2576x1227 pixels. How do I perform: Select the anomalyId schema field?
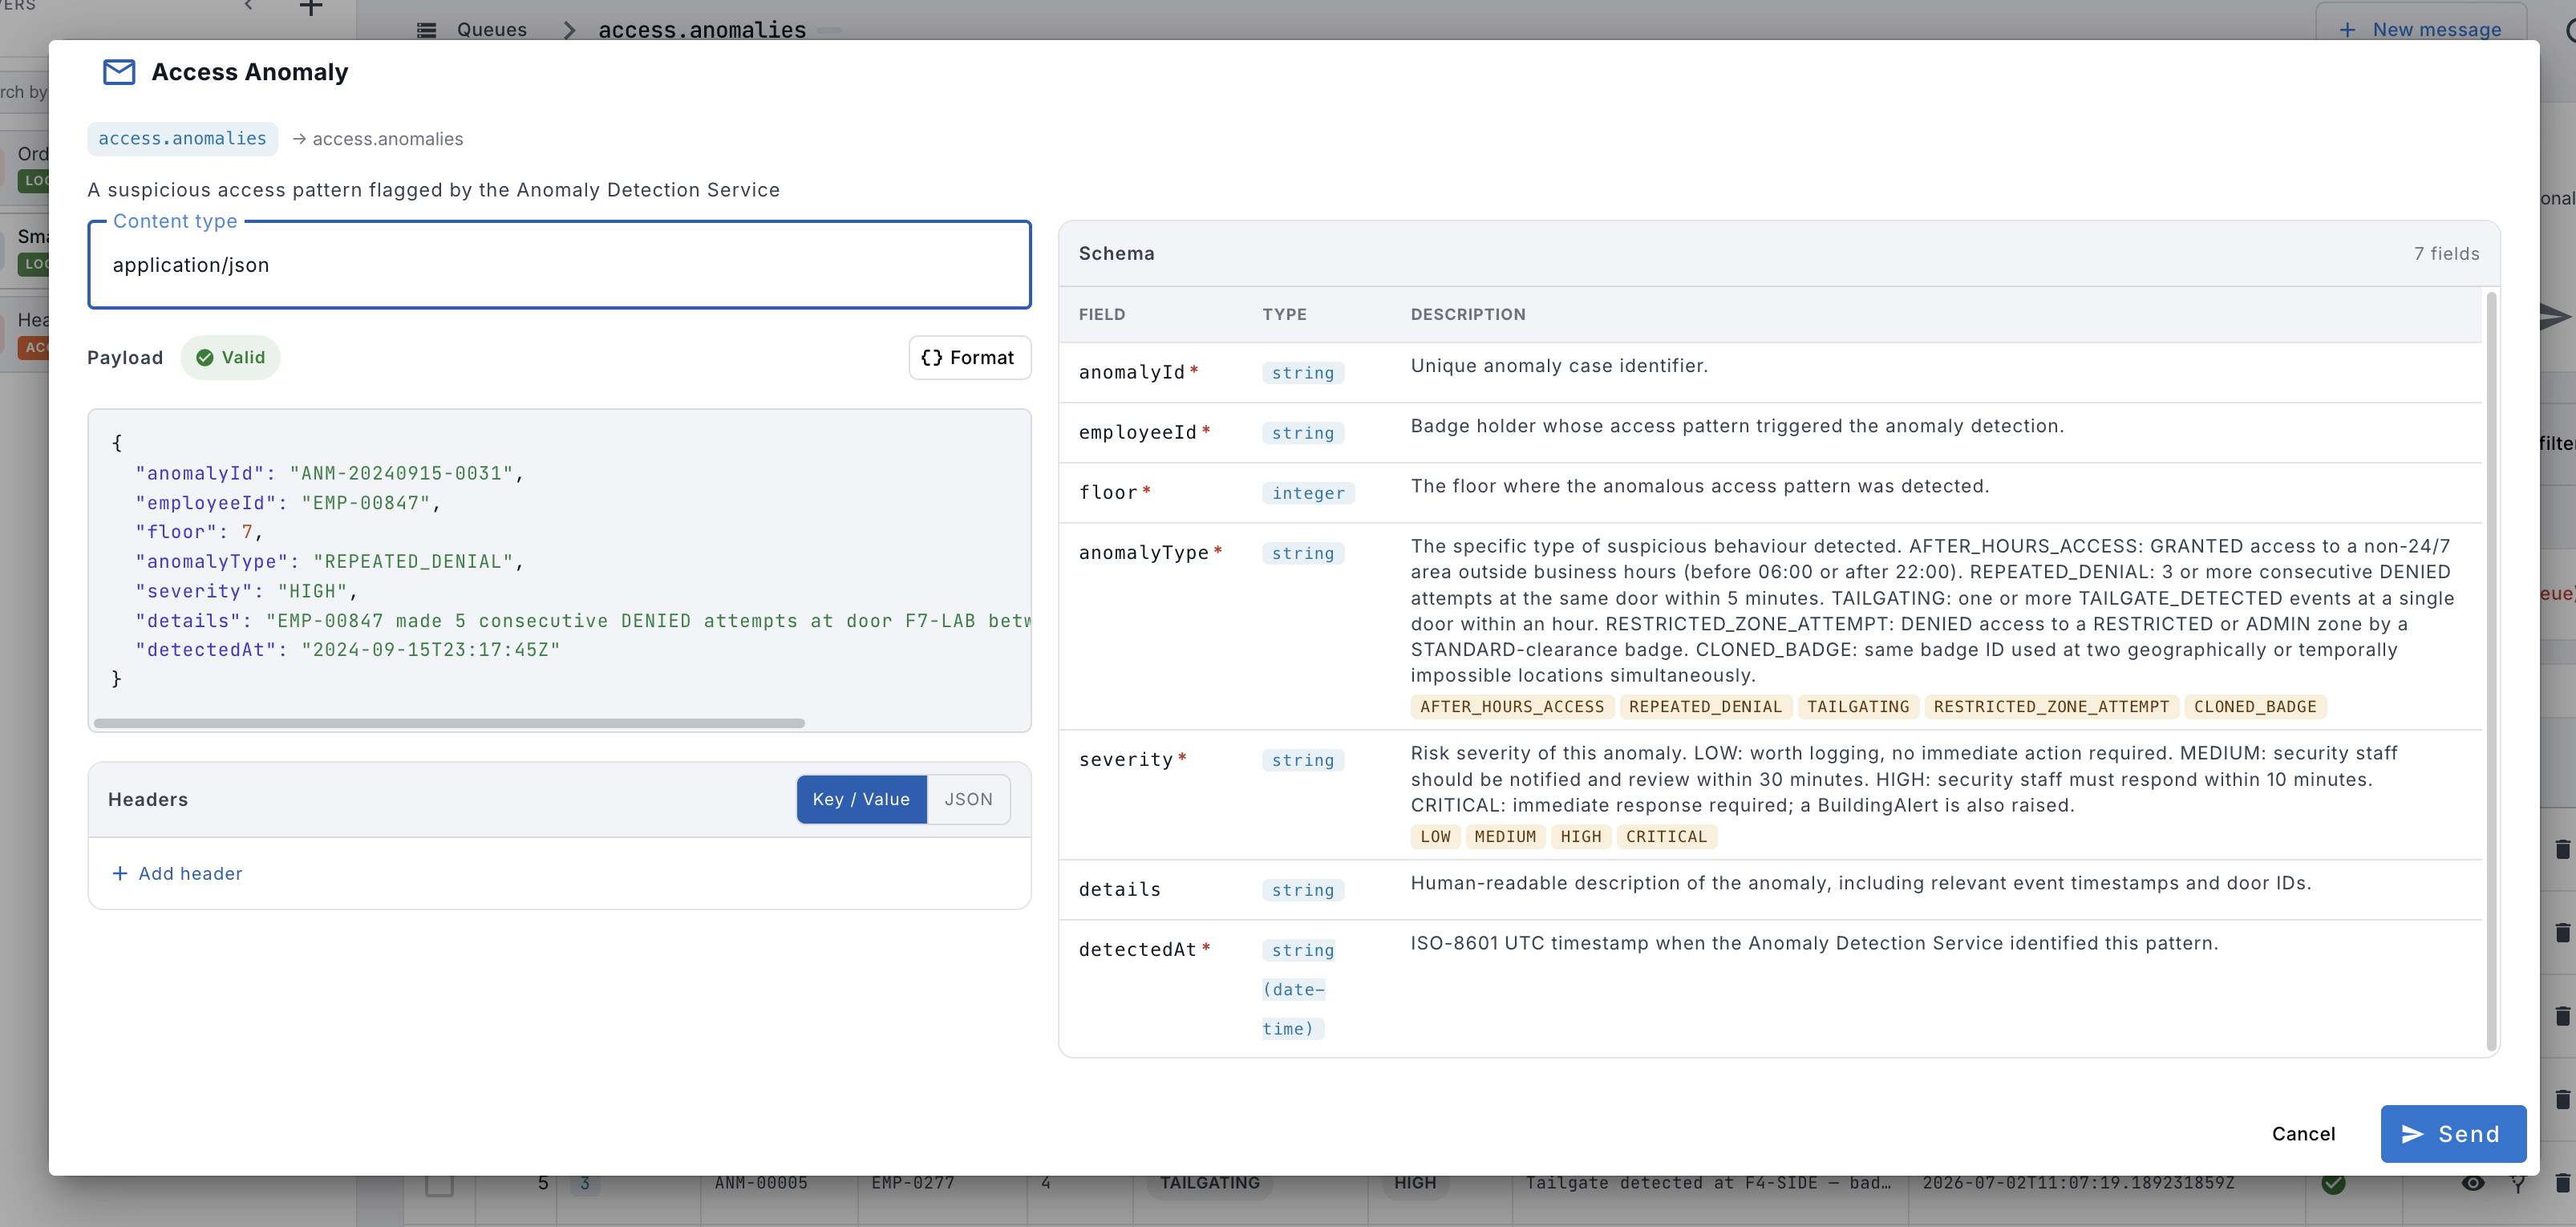pos(1770,372)
